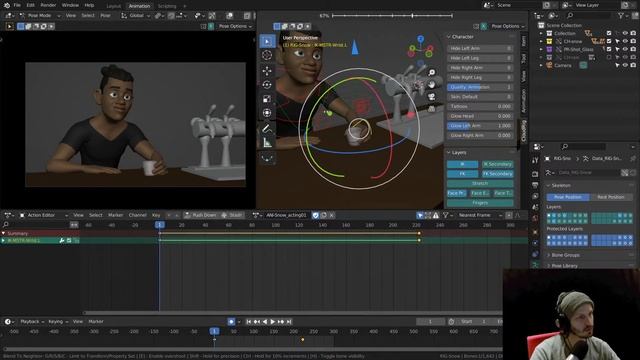The width and height of the screenshot is (640, 360).
Task: Click the Push Down action button
Action: click(200, 215)
